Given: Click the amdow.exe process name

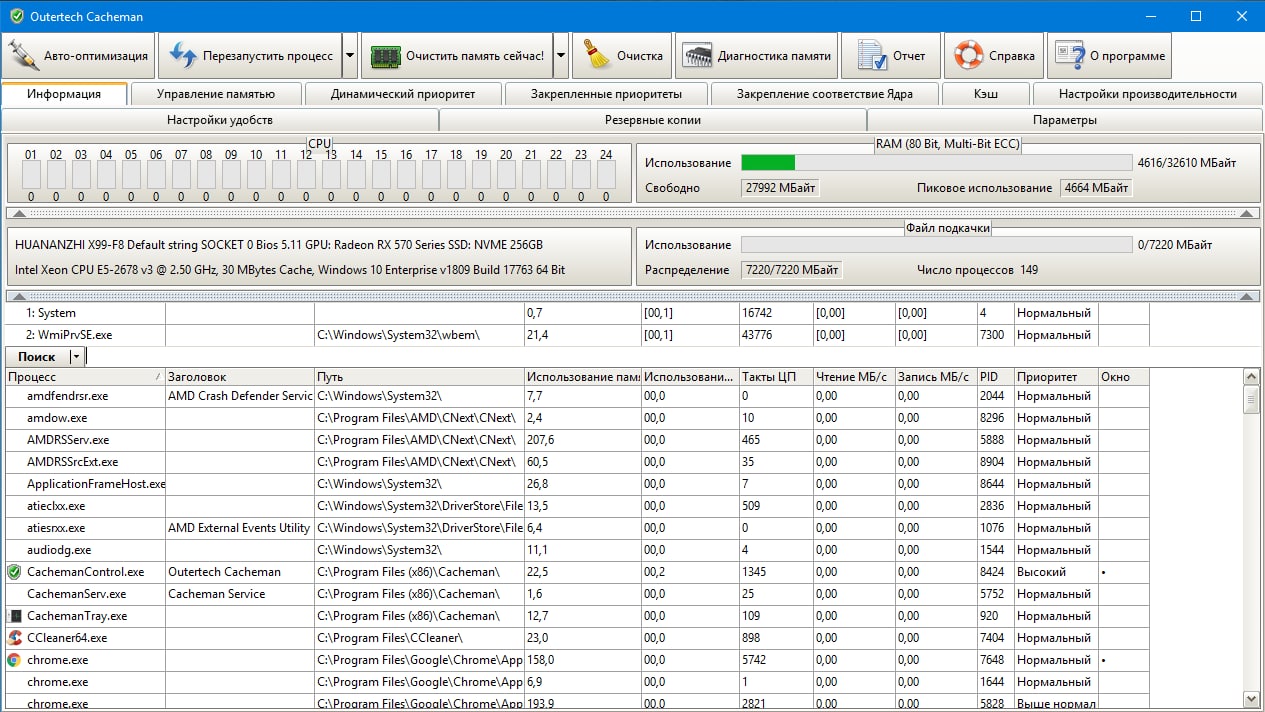Looking at the screenshot, I should coord(57,418).
